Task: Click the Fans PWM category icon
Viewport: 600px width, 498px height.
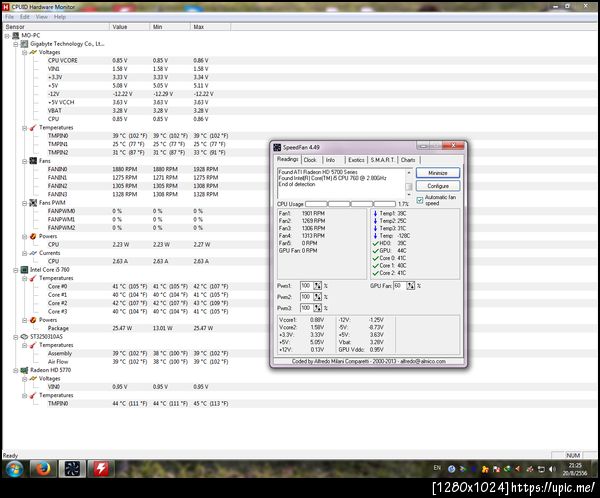Action: click(33, 203)
